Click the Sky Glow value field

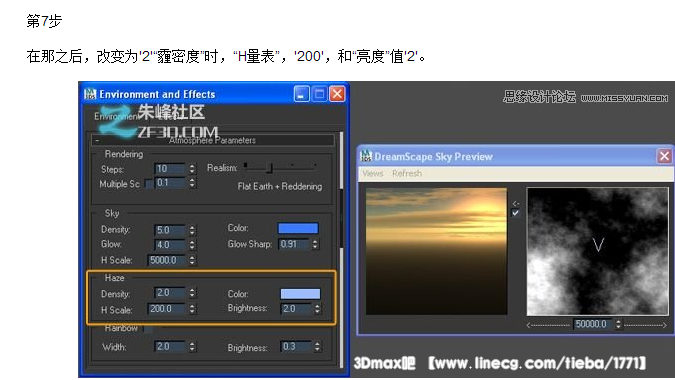170,244
